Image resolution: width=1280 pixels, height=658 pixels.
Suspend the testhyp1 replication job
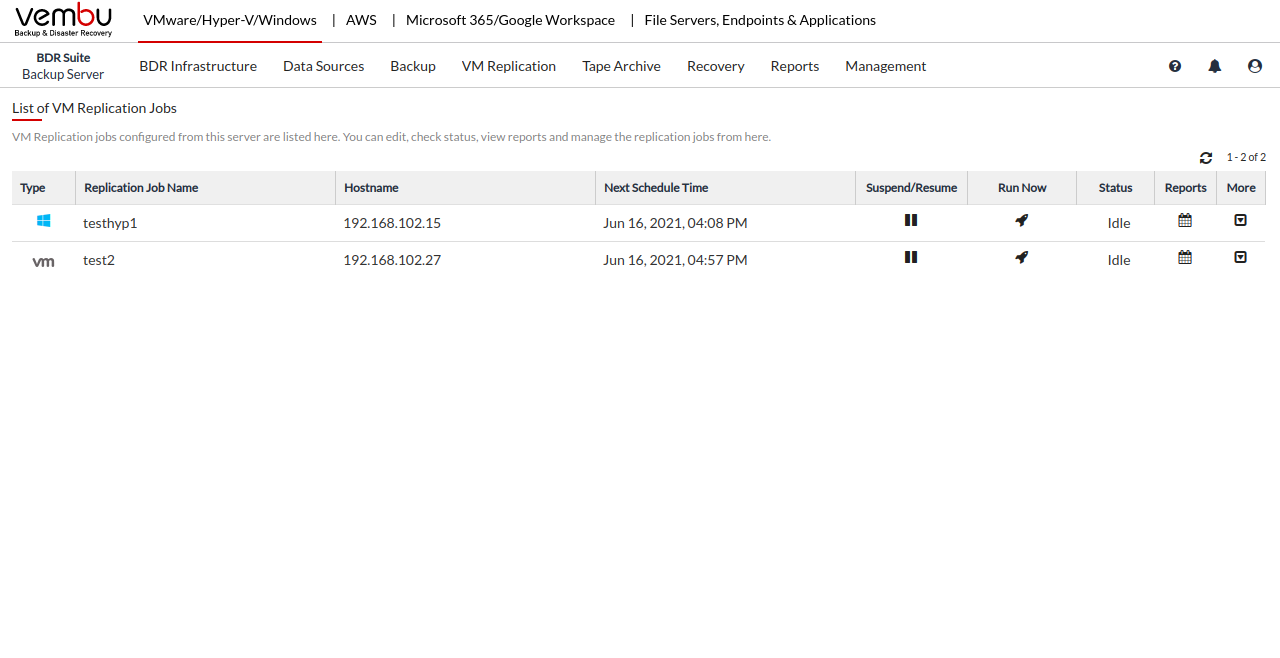tap(911, 221)
